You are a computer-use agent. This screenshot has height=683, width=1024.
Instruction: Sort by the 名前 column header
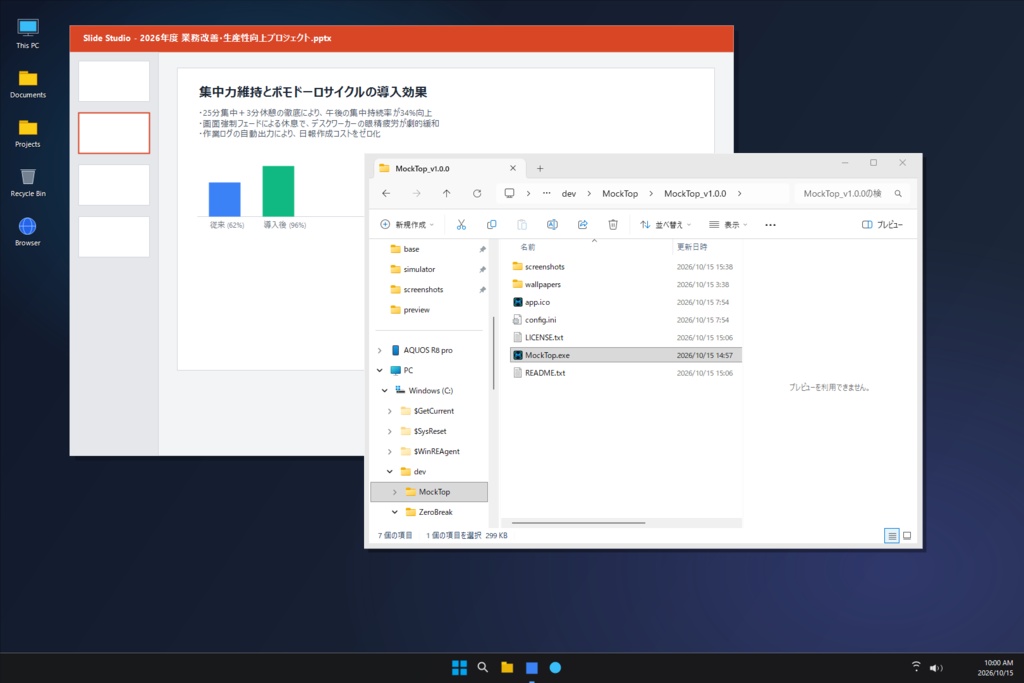click(x=528, y=247)
